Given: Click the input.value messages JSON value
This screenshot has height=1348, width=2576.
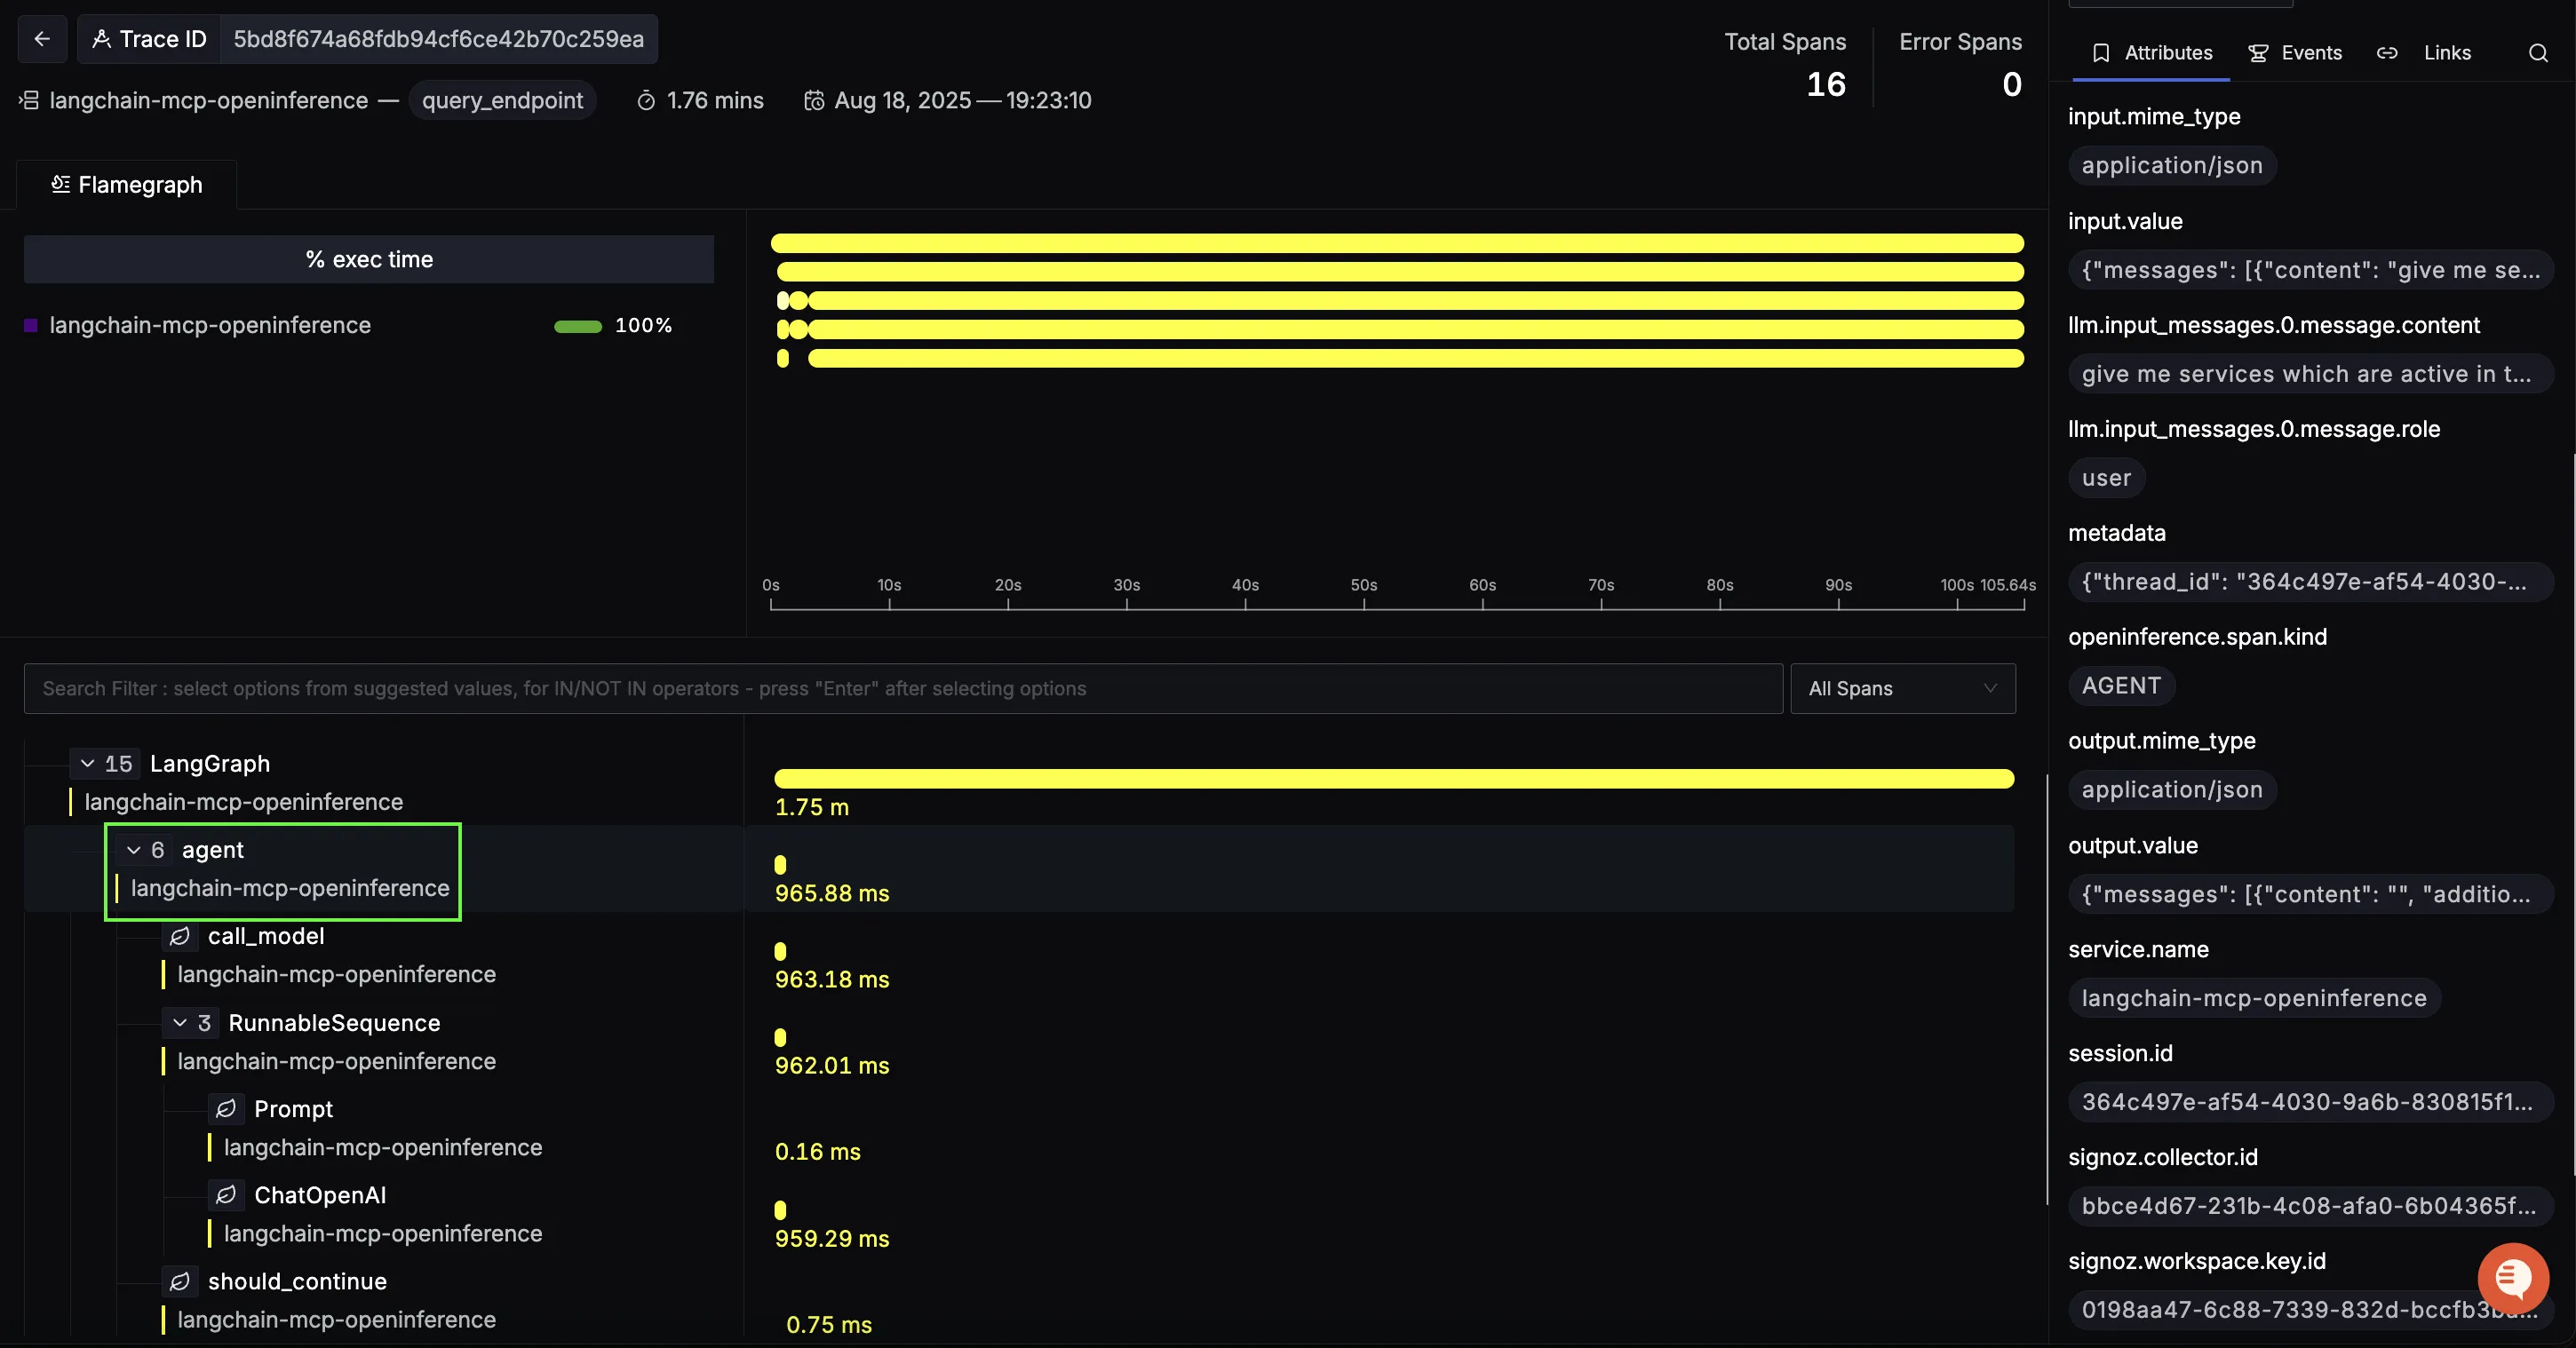Looking at the screenshot, I should click(x=2310, y=269).
